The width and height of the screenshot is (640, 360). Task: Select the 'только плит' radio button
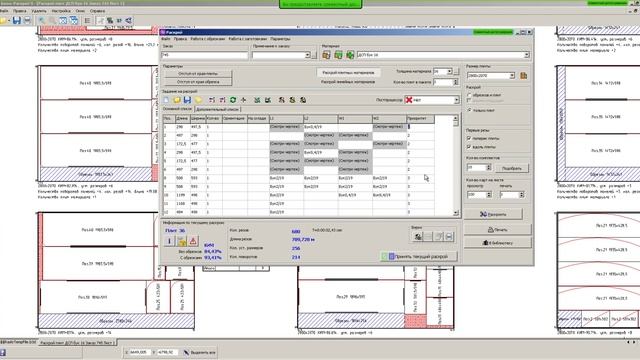coord(469,110)
